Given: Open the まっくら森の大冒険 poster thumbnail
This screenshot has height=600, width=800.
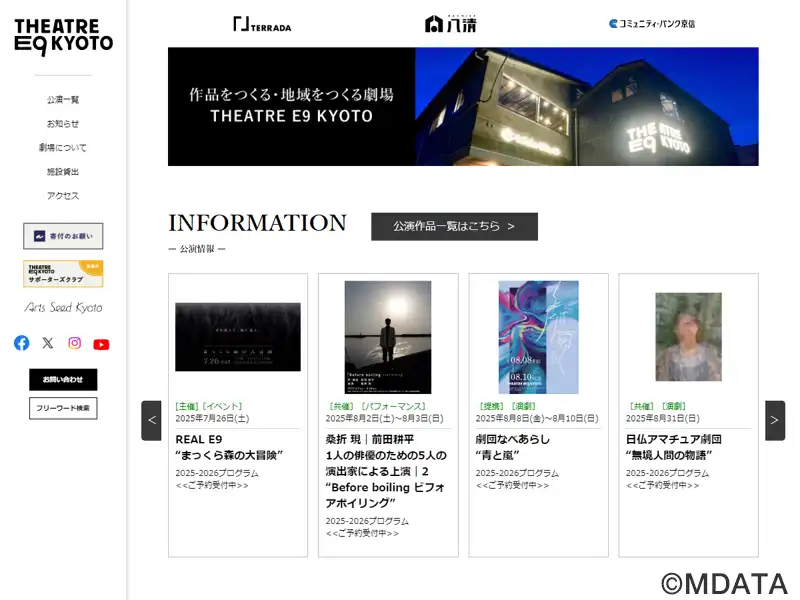Looking at the screenshot, I should tap(238, 337).
